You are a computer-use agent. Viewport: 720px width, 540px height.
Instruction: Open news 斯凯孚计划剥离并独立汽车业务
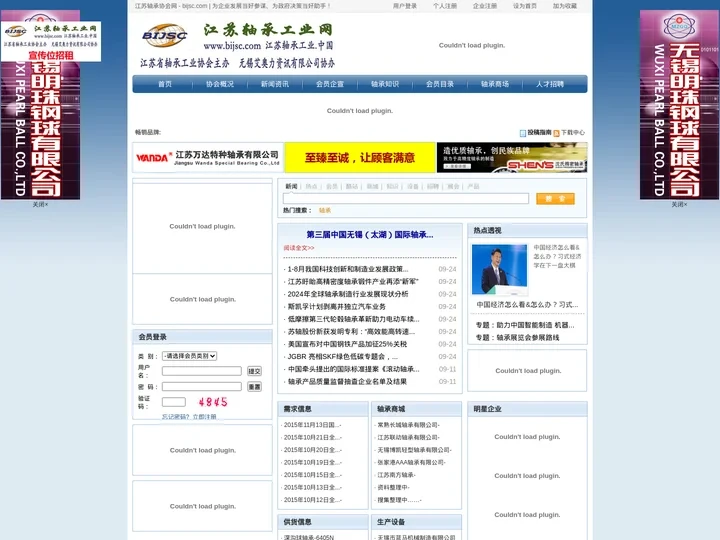(337, 306)
